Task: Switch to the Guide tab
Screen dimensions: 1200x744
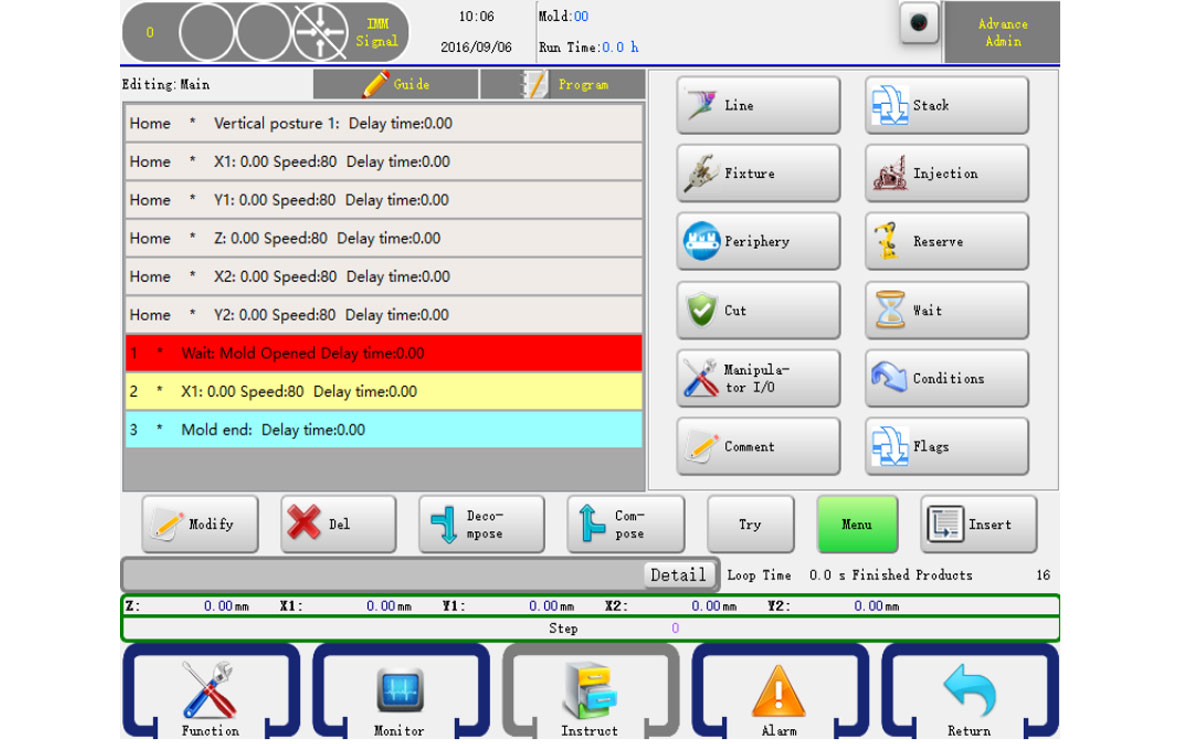Action: point(396,85)
